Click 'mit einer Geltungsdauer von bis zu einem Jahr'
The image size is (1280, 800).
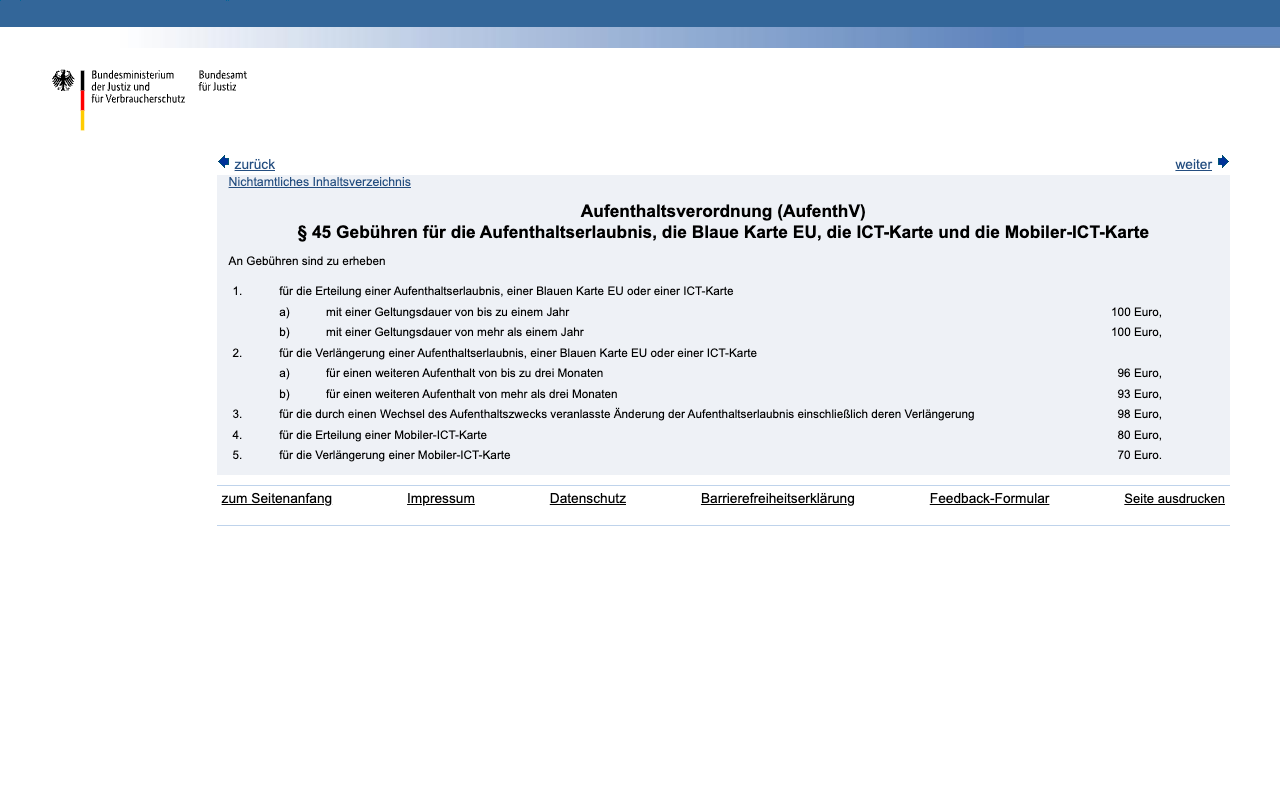point(447,312)
